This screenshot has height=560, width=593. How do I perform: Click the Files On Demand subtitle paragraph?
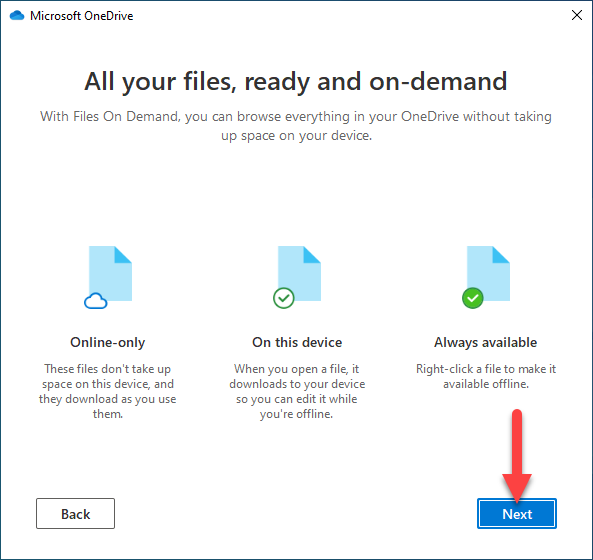click(x=296, y=126)
